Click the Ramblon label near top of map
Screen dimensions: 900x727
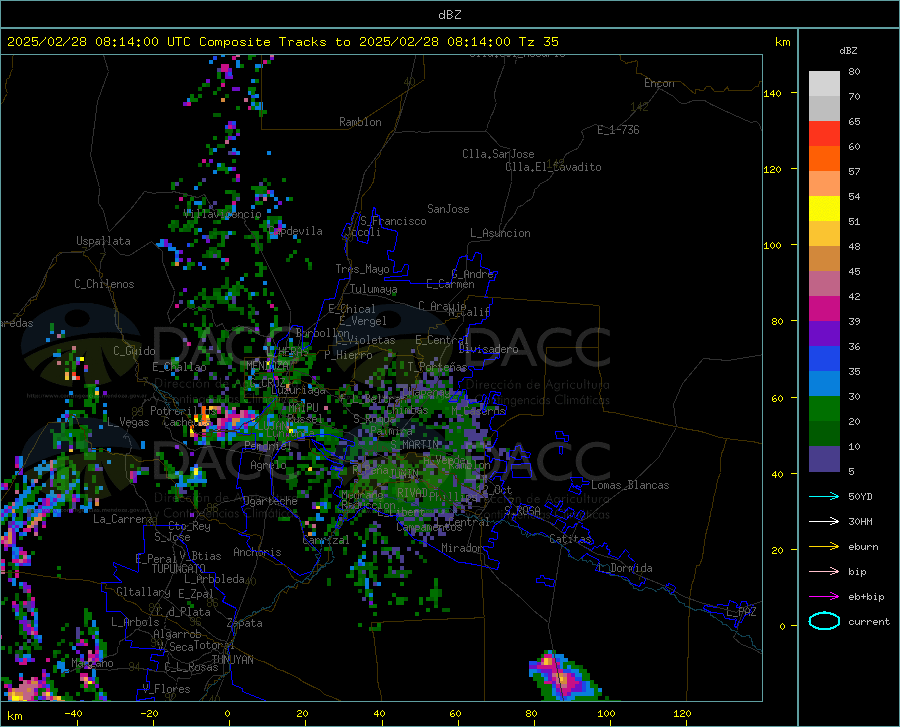[x=360, y=122]
